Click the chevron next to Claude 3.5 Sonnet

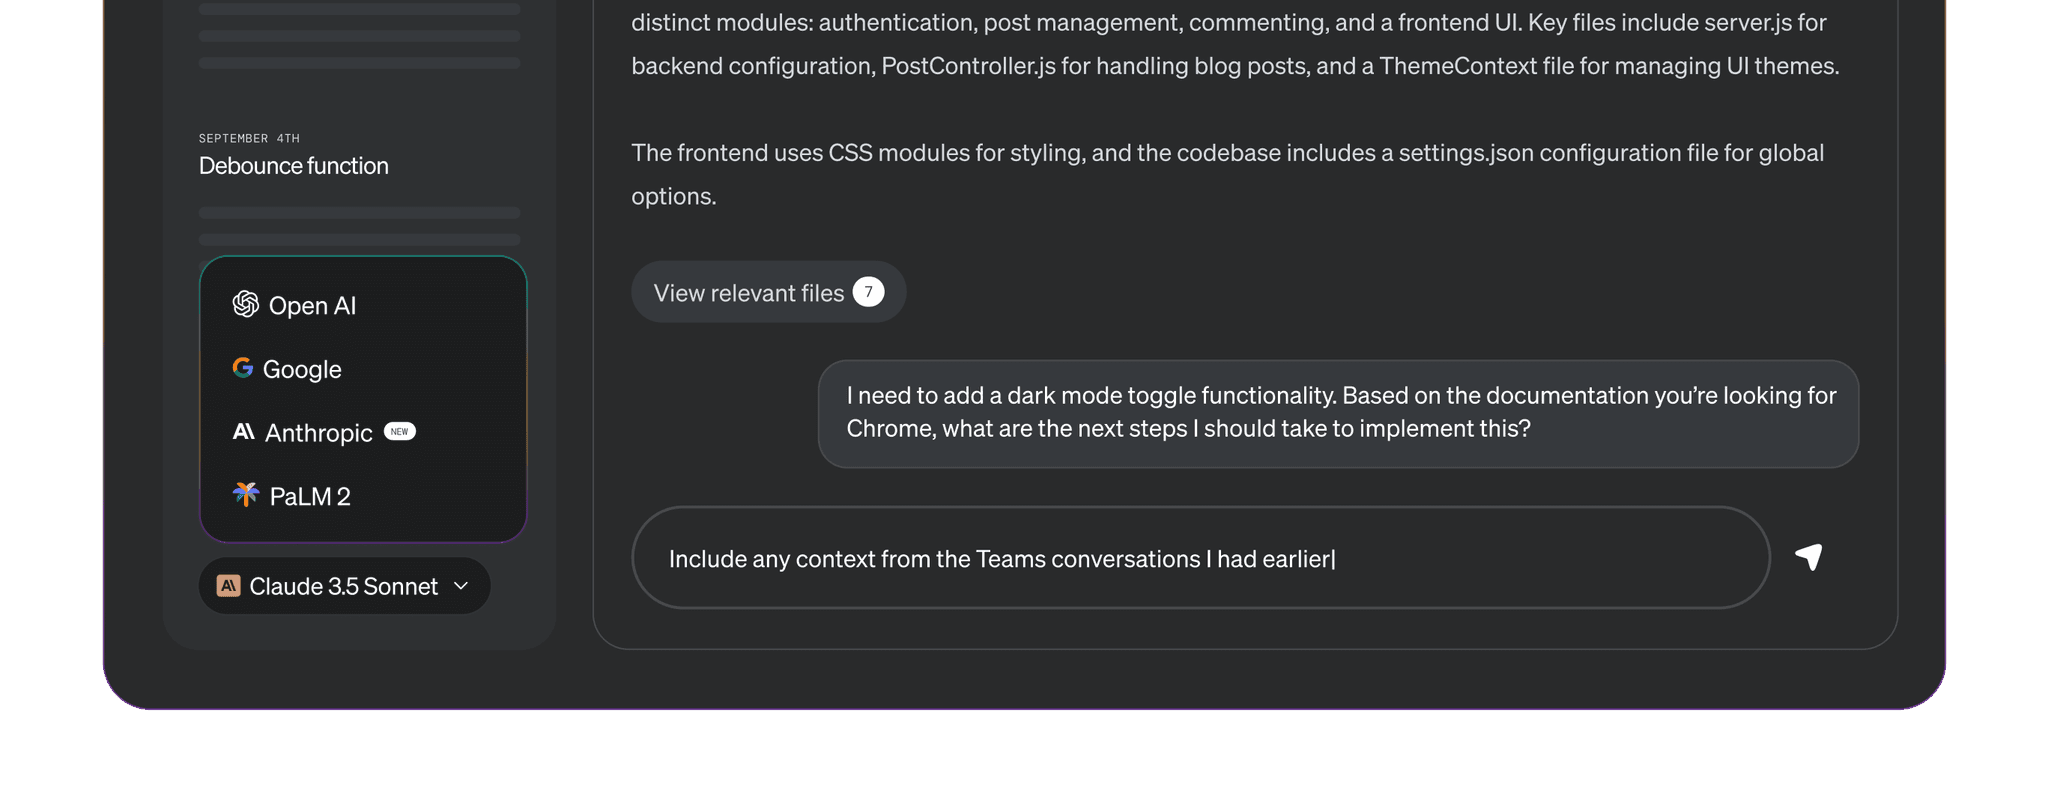(x=461, y=586)
